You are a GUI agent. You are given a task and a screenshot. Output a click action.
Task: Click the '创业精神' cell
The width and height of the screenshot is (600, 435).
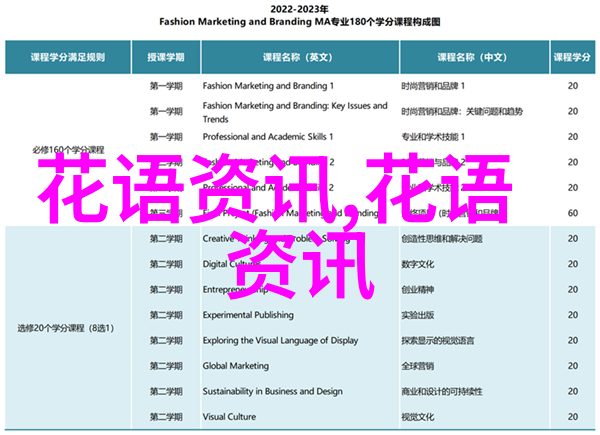point(417,290)
